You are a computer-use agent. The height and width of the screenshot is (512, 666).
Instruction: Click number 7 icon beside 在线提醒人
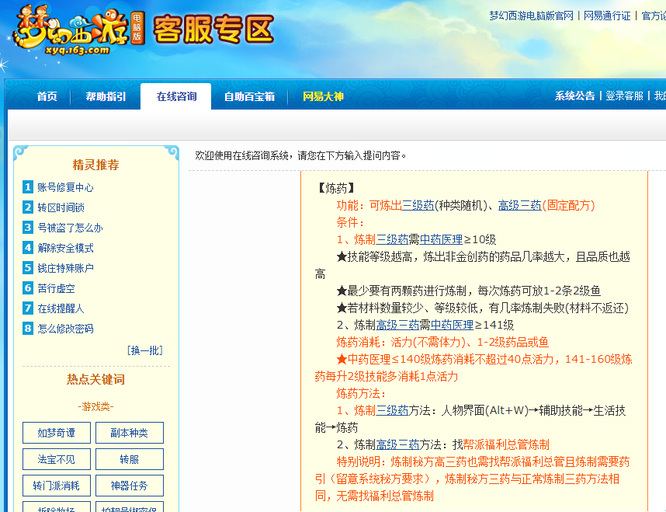[x=28, y=308]
